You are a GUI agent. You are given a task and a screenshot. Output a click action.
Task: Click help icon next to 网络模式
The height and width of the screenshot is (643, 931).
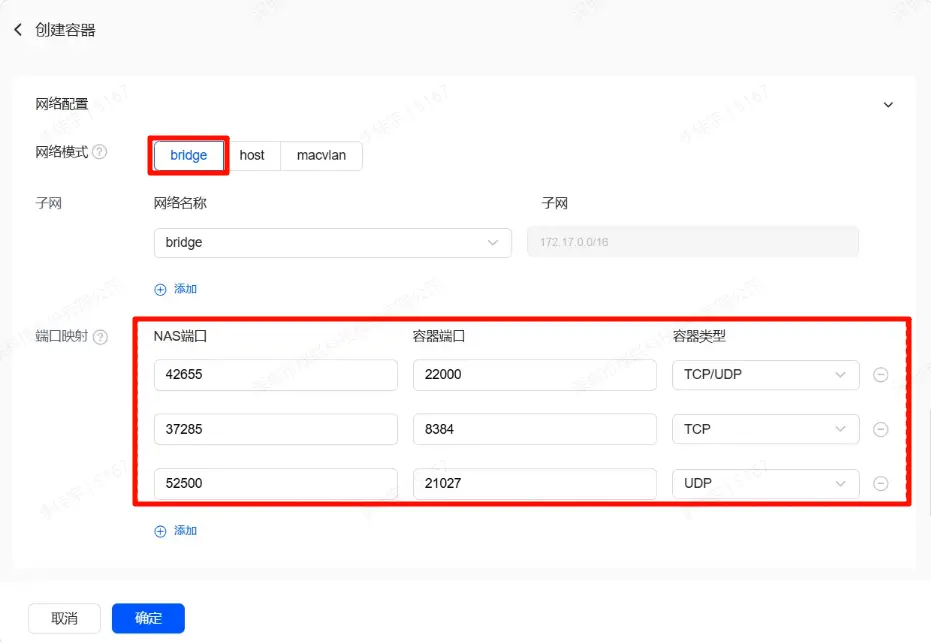point(100,153)
